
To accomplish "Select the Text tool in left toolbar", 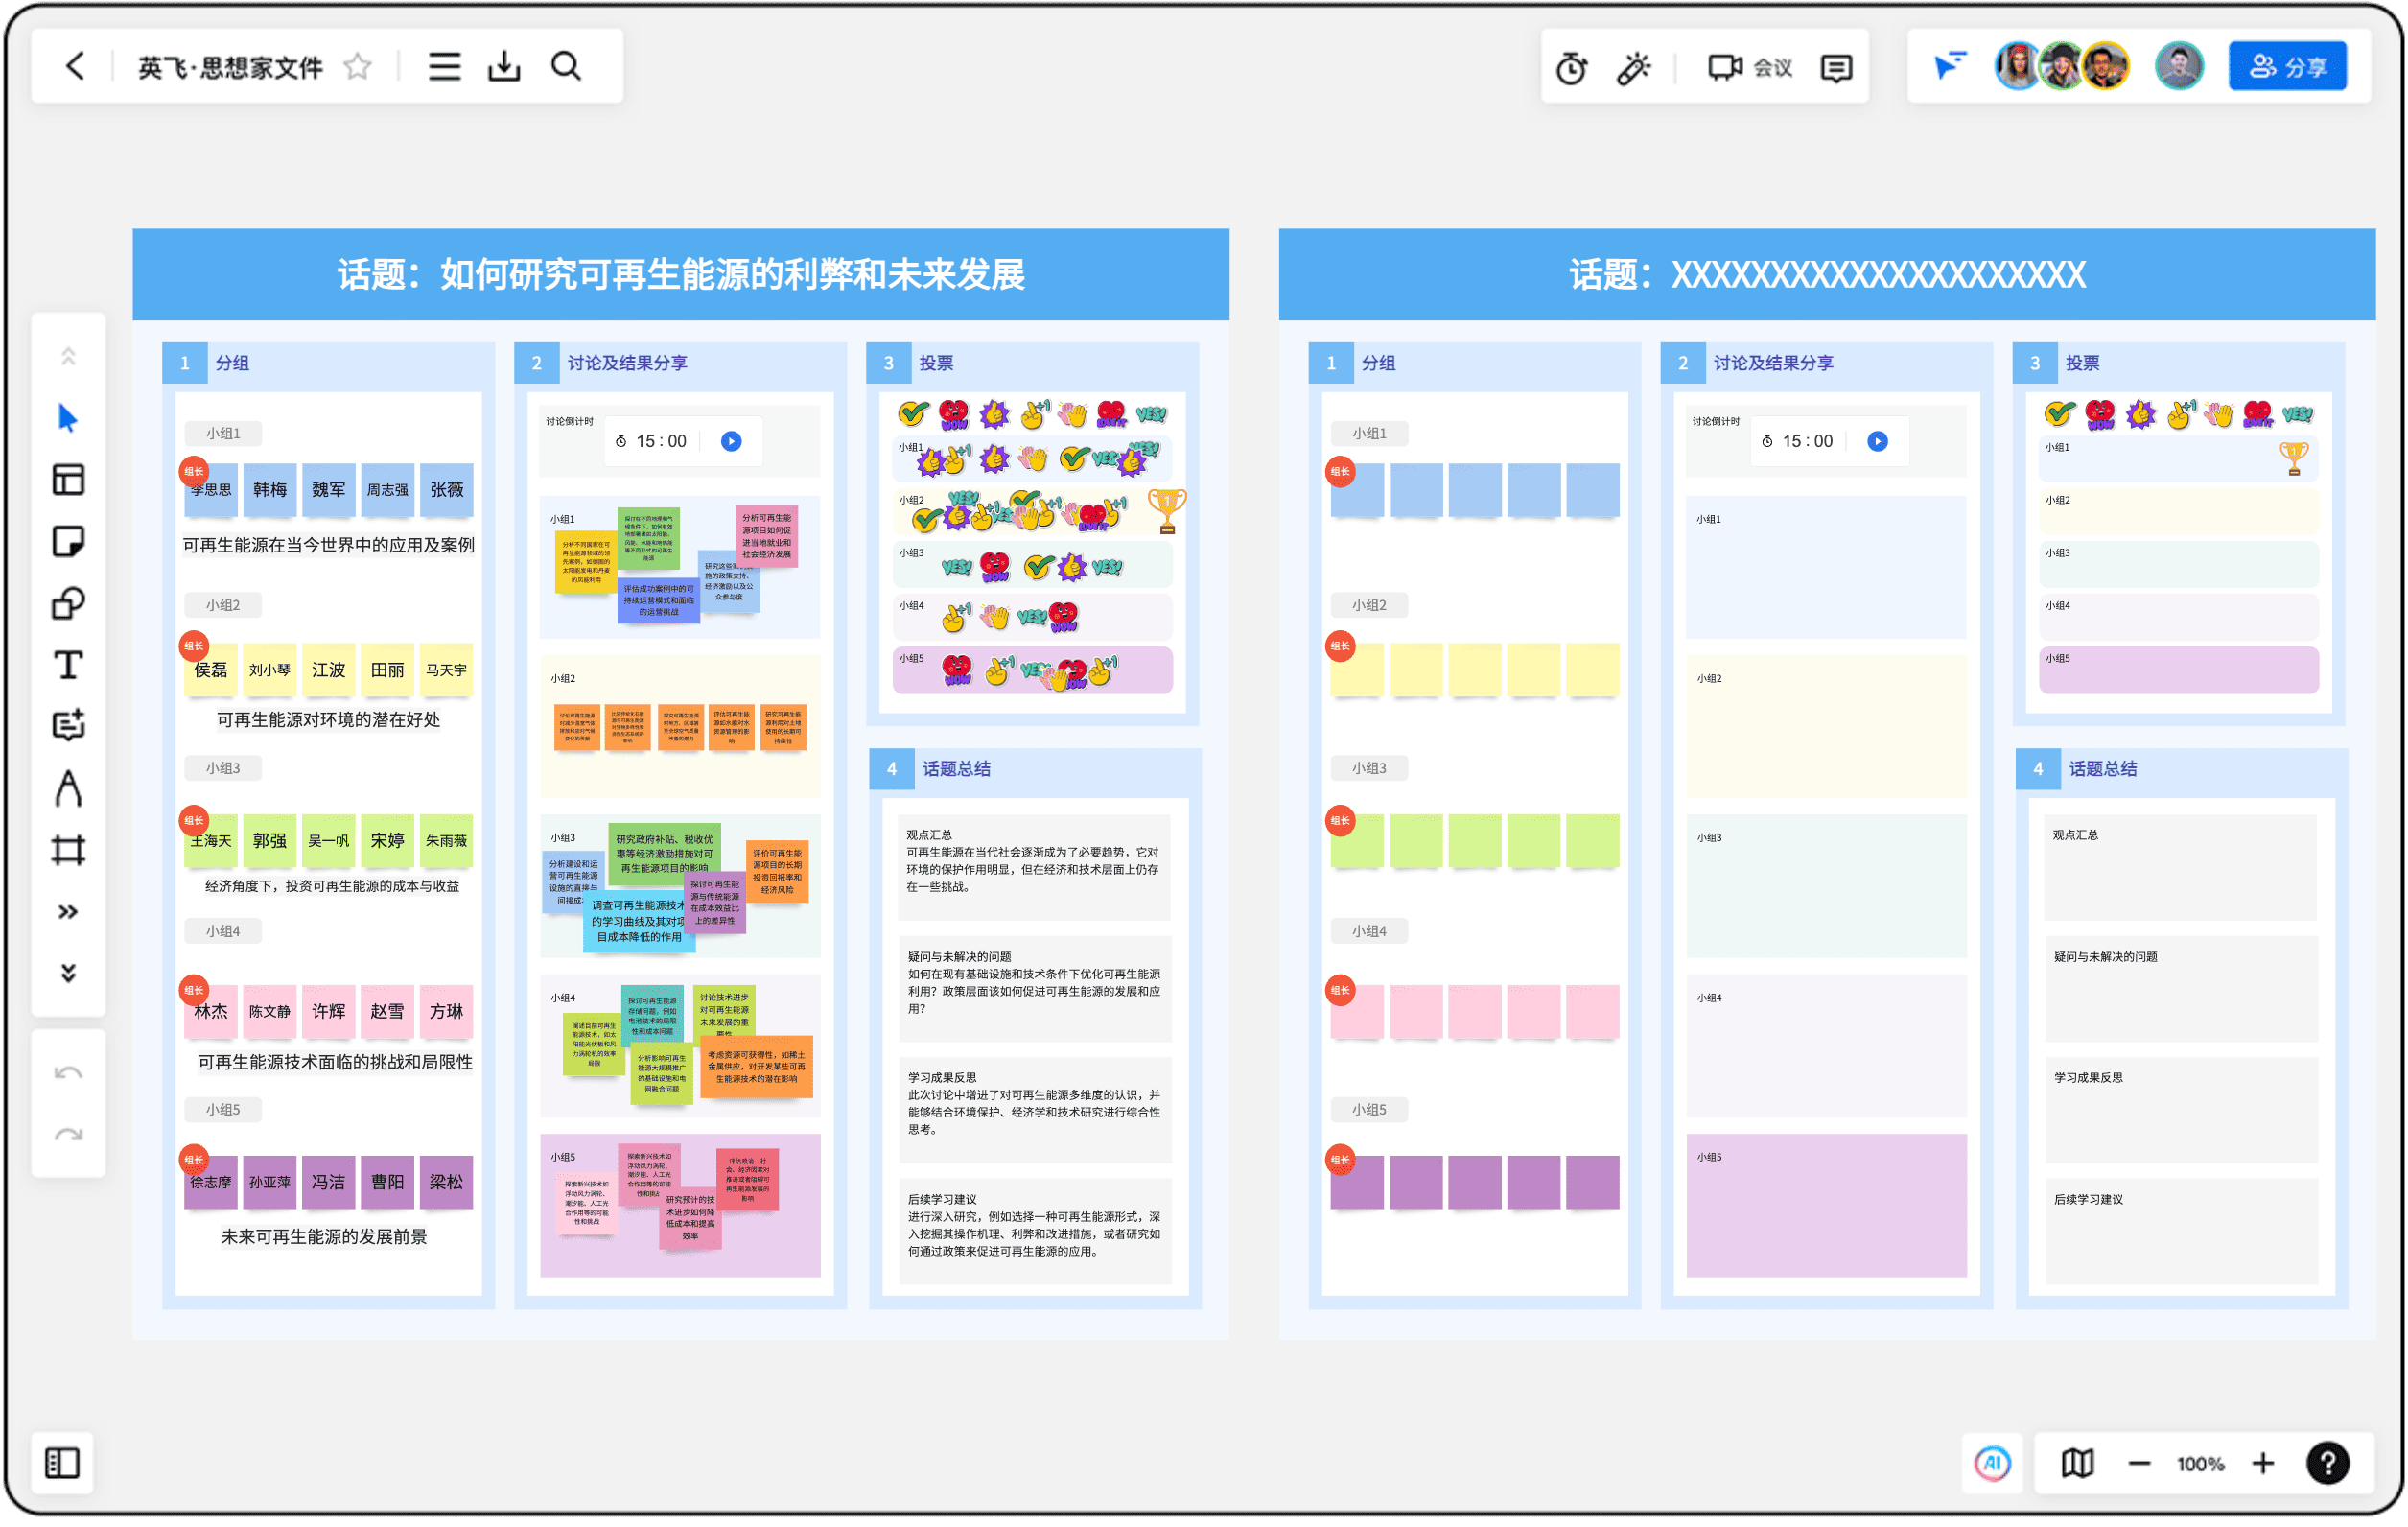I will coord(68,666).
